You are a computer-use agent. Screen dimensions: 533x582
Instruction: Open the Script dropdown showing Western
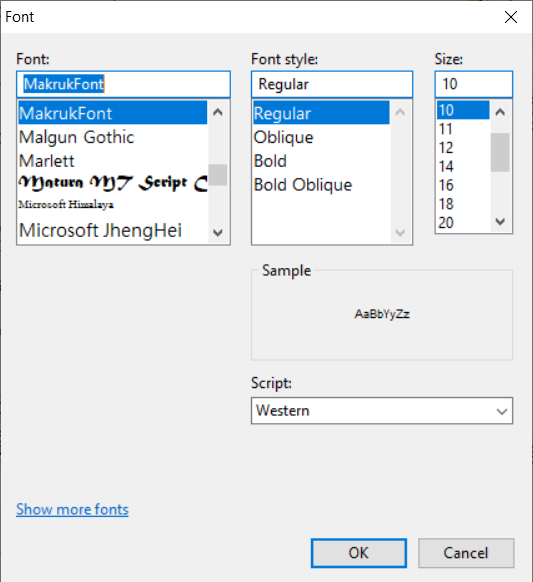pyautogui.click(x=382, y=411)
